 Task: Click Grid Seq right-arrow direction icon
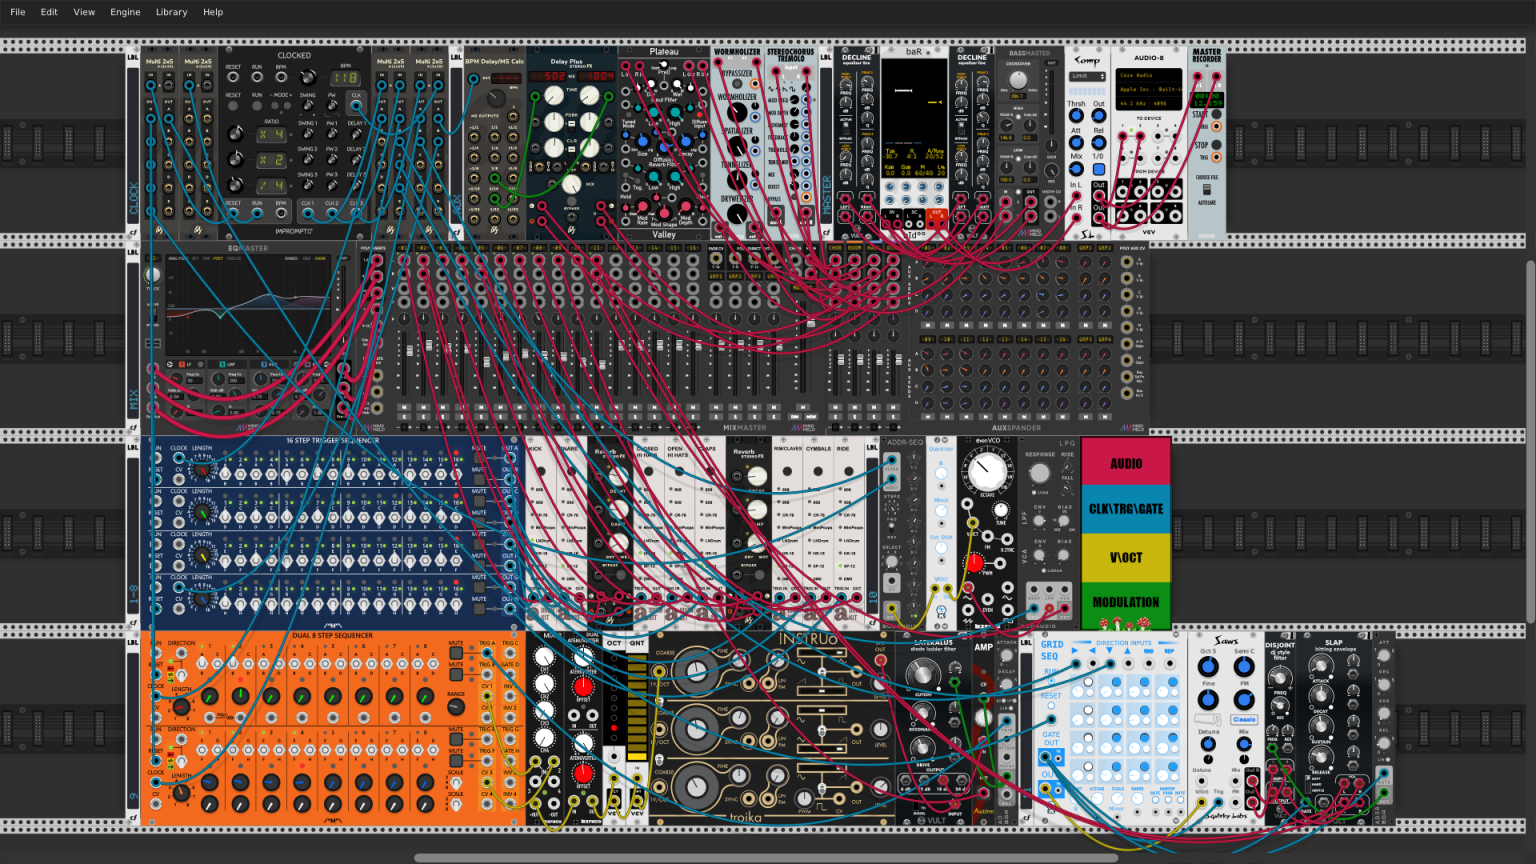[1075, 650]
